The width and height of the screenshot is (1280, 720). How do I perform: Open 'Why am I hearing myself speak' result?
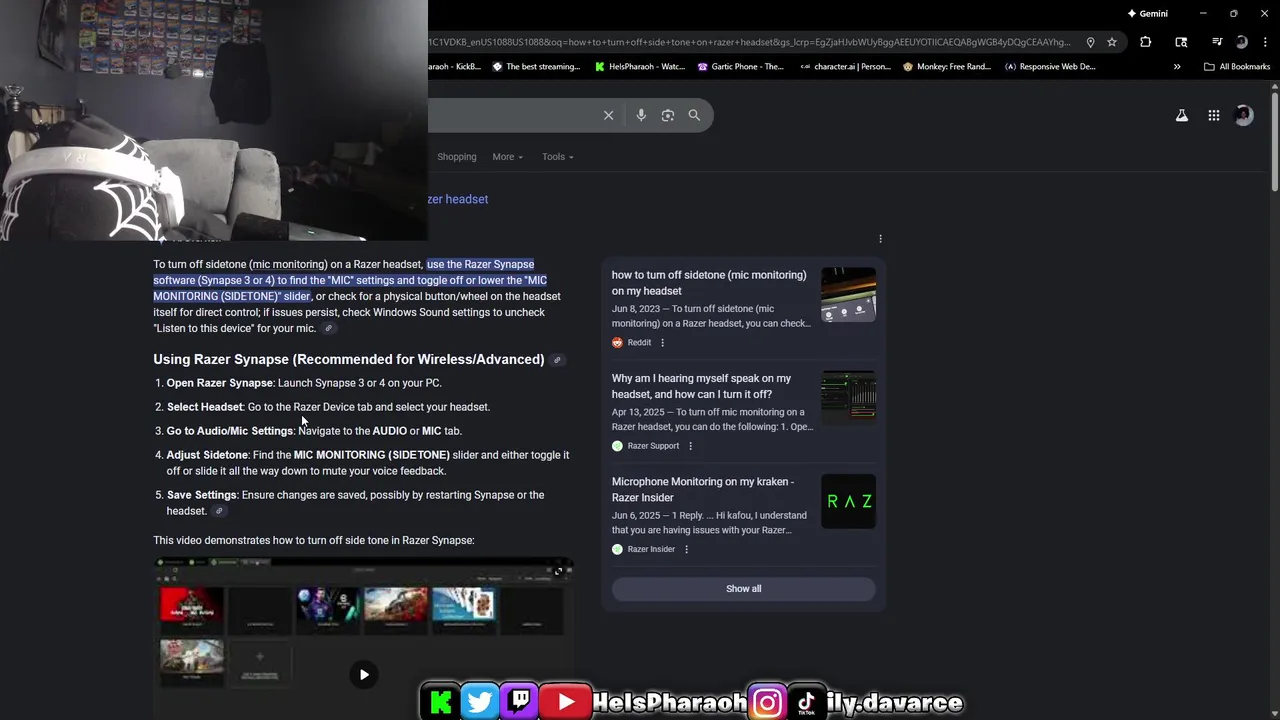pos(701,386)
